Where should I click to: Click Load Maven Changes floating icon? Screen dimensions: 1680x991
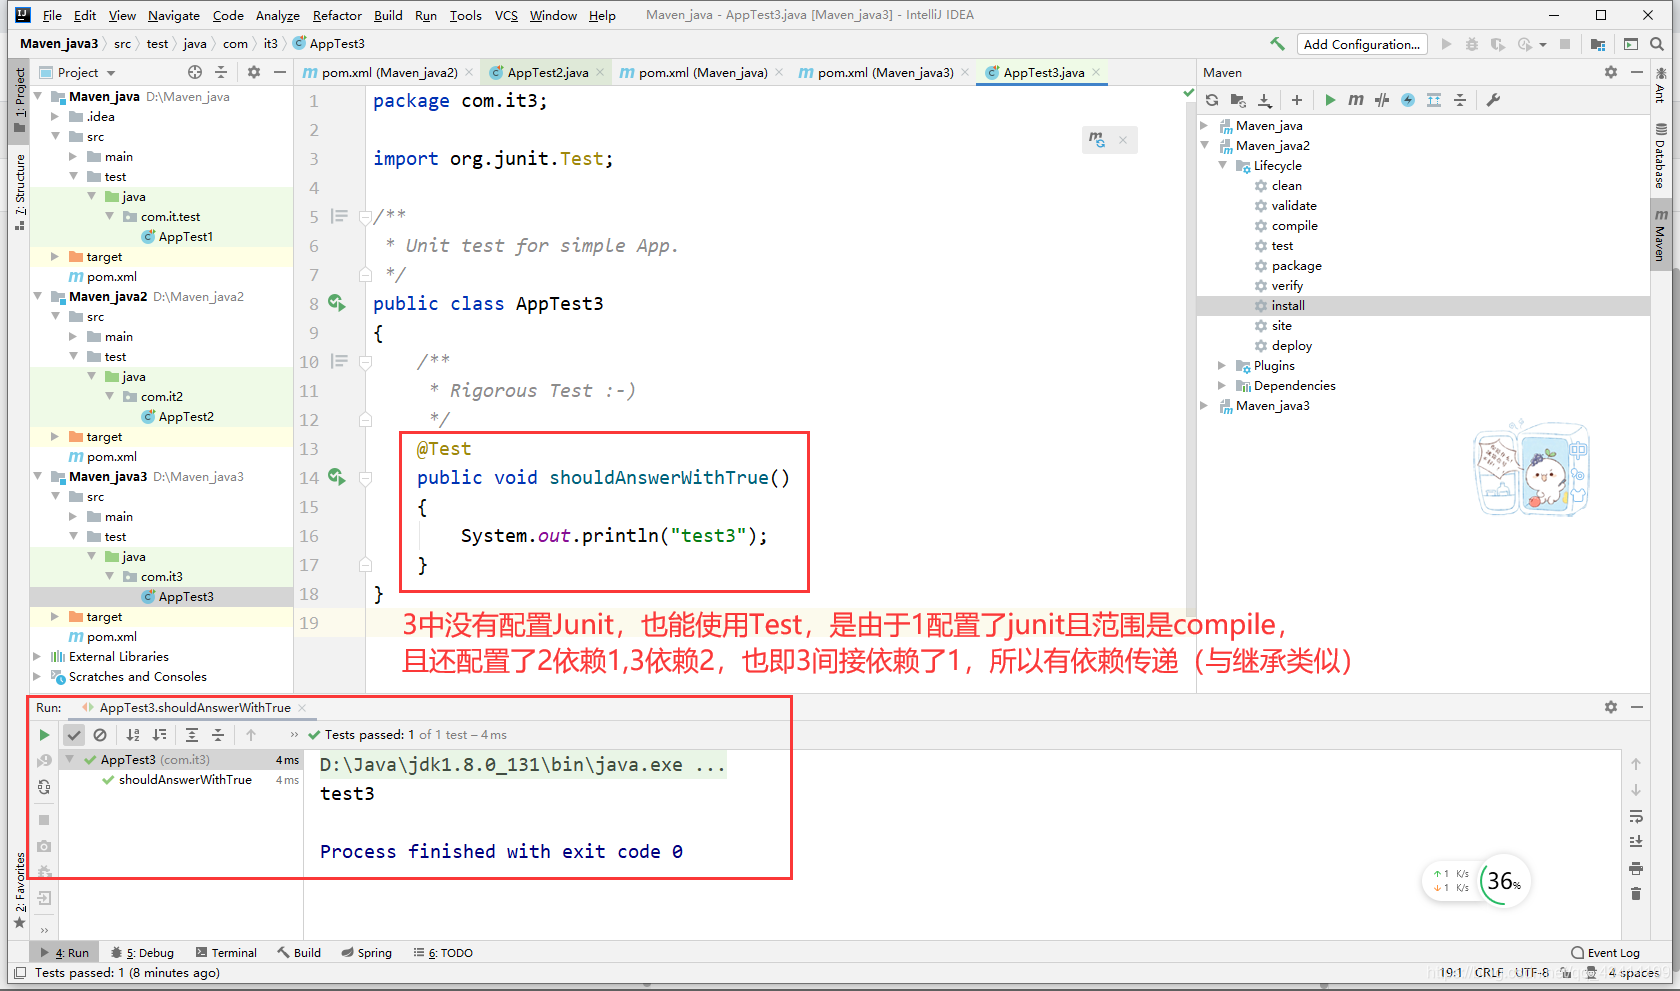[x=1097, y=140]
